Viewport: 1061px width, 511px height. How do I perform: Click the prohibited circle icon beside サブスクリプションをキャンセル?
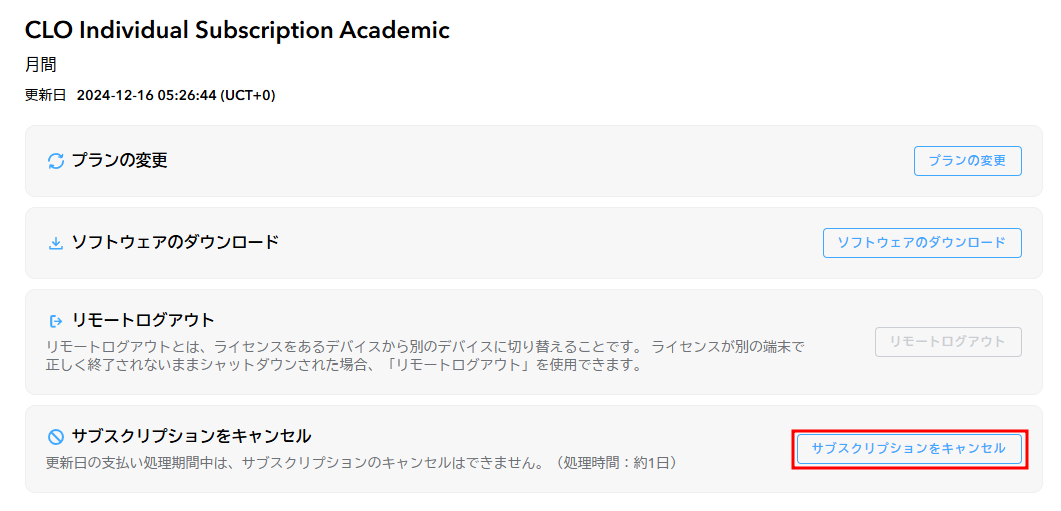click(x=56, y=437)
